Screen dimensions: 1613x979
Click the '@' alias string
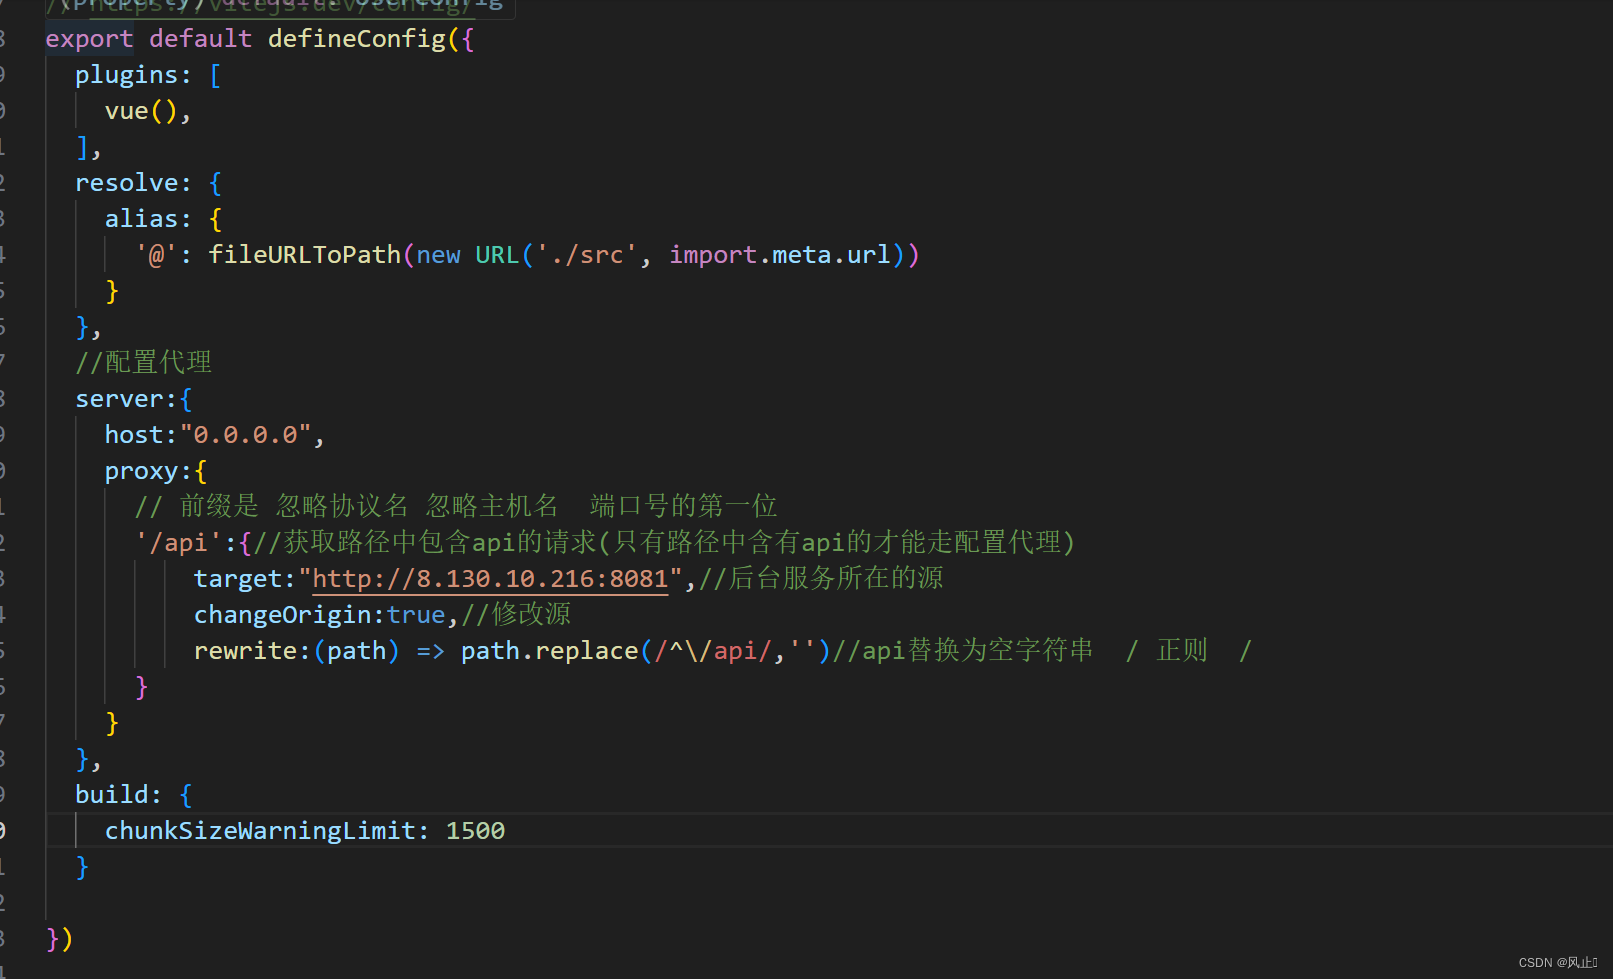[x=155, y=254]
